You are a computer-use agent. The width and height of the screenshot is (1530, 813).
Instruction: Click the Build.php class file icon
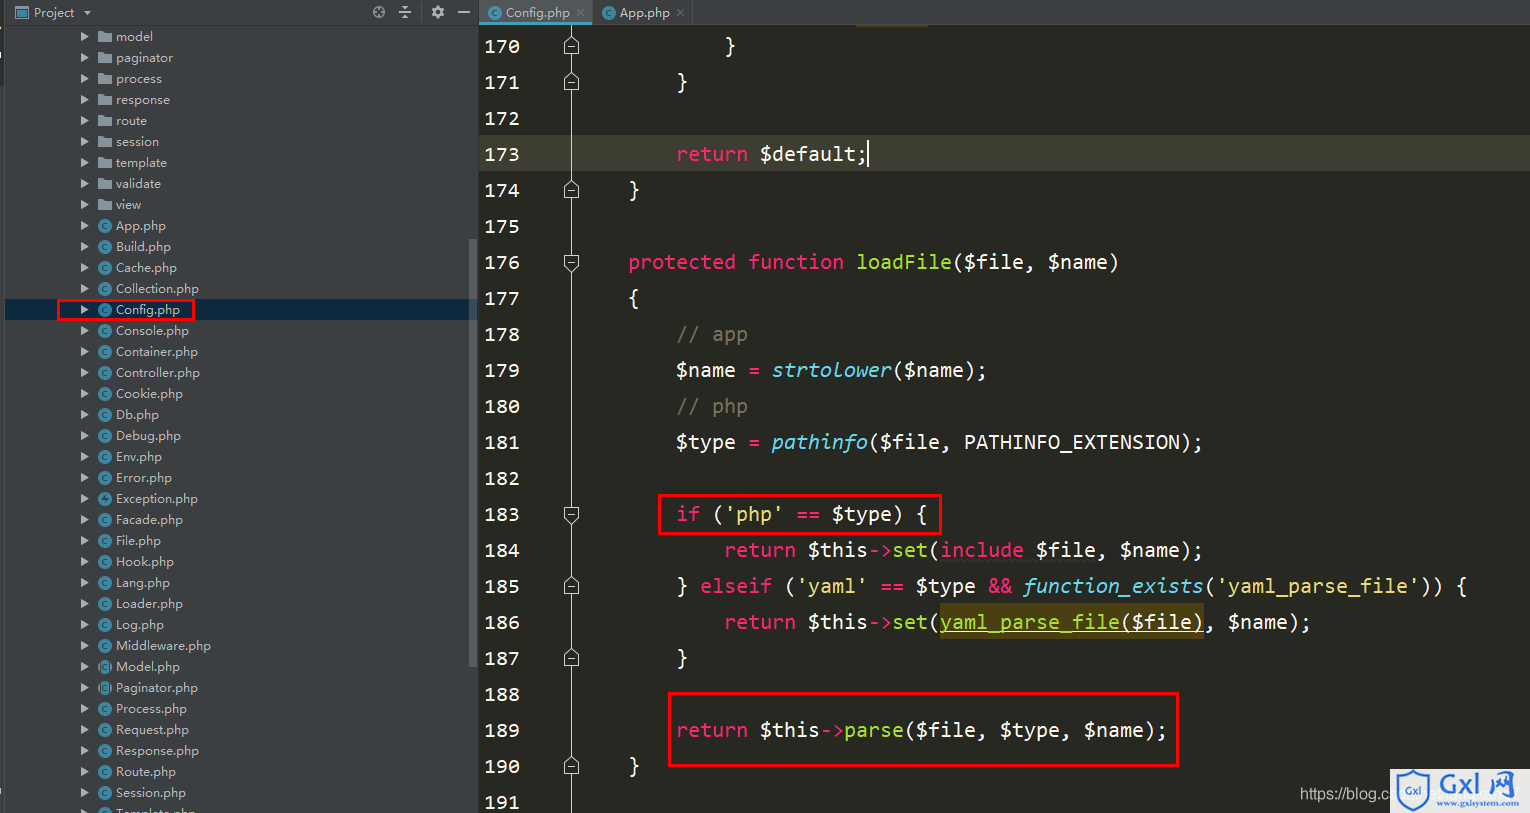pos(105,247)
